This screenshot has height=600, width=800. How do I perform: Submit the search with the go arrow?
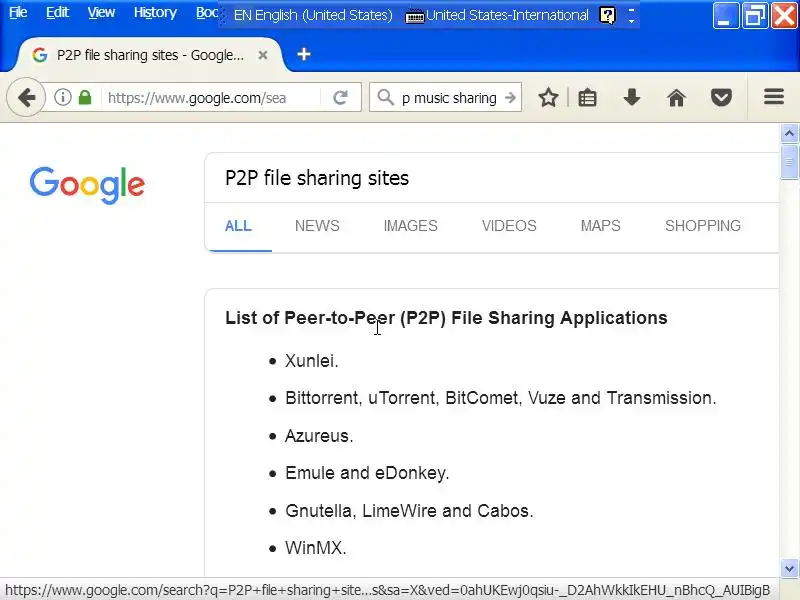point(510,97)
